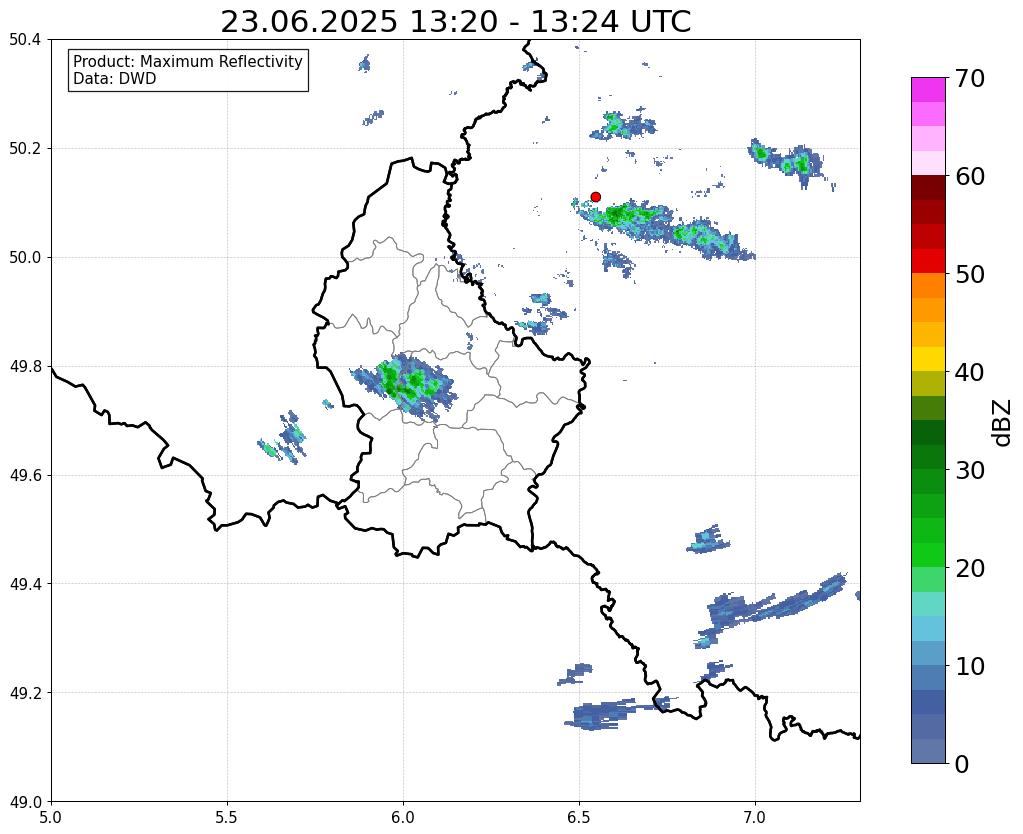Screen dimensions: 1023x834
Task: Click the colorbar tick label 60
Action: [970, 176]
